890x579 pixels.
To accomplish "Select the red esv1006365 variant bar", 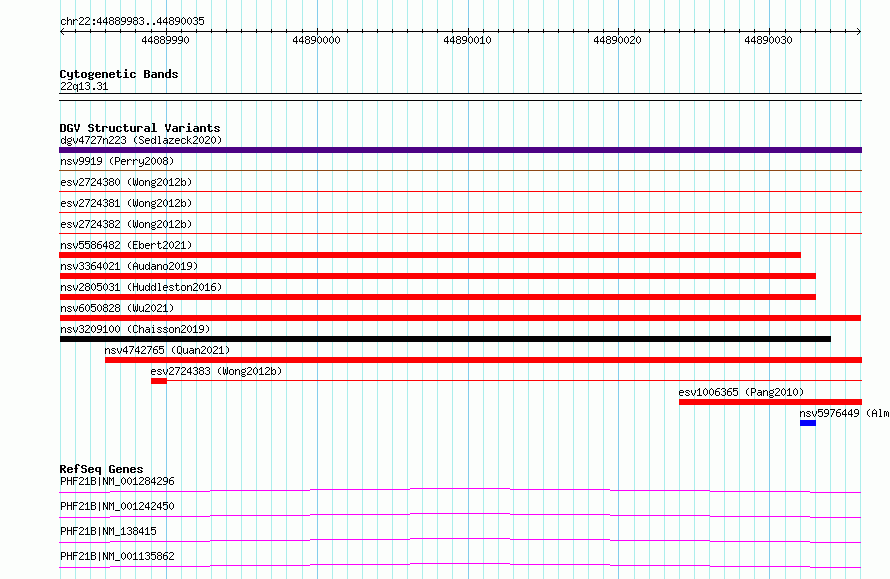I will [770, 402].
